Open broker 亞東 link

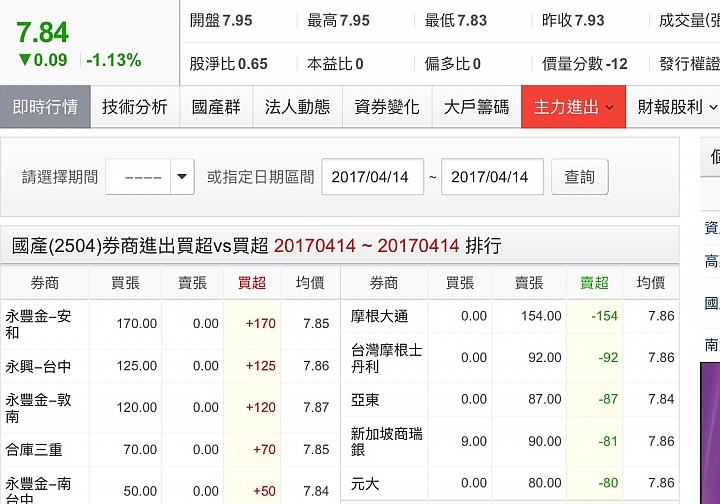(365, 399)
